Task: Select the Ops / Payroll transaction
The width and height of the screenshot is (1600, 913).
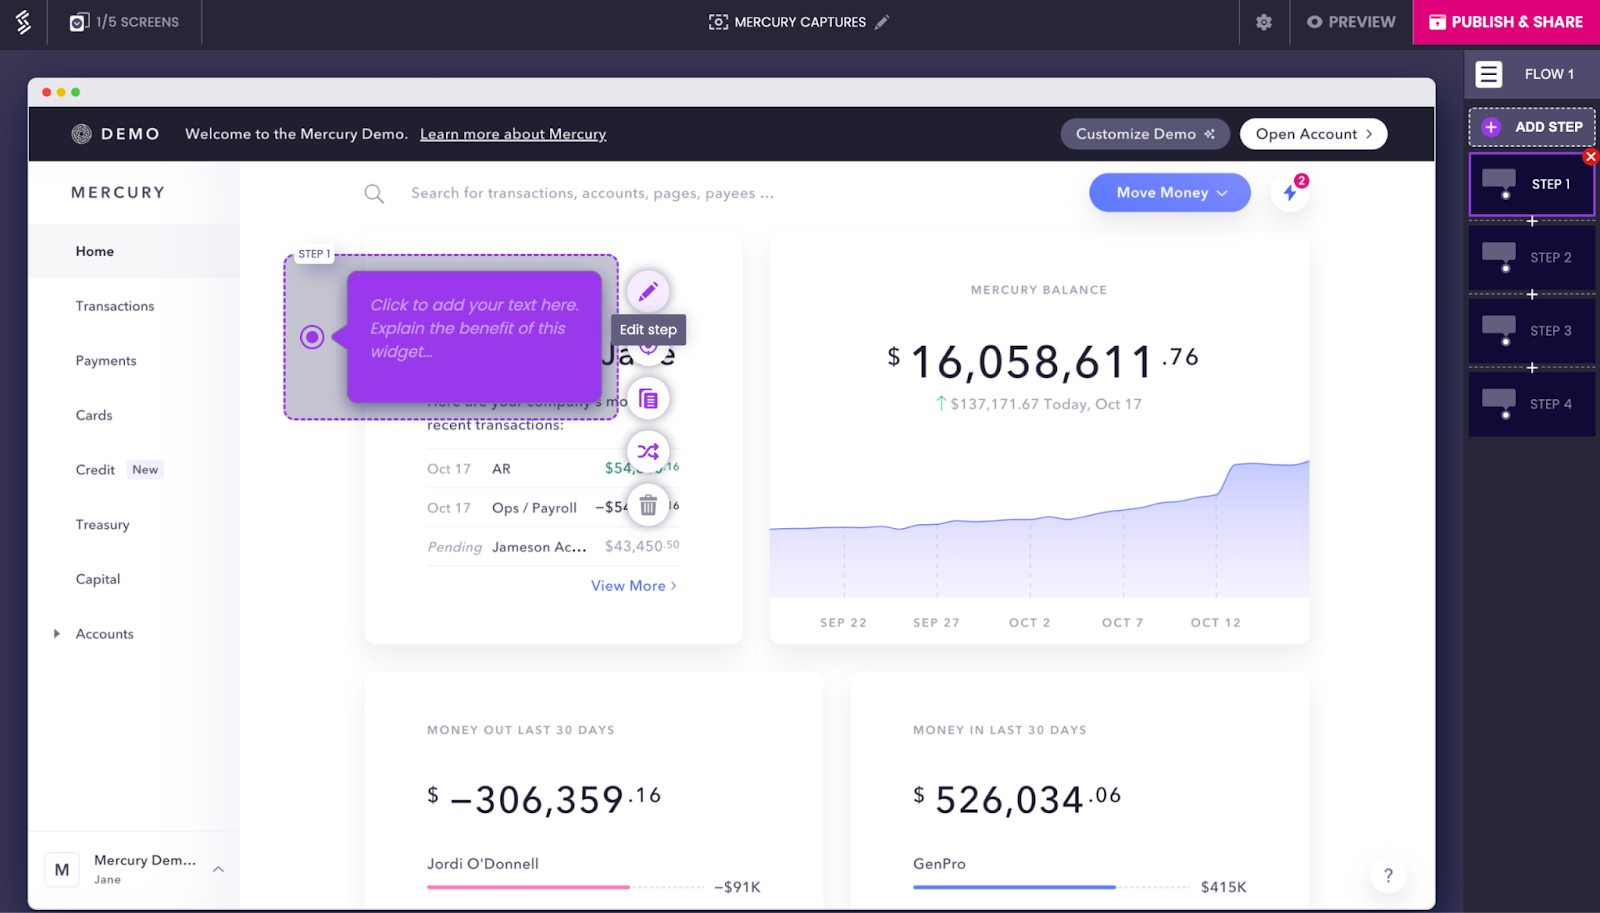Action: (x=553, y=507)
